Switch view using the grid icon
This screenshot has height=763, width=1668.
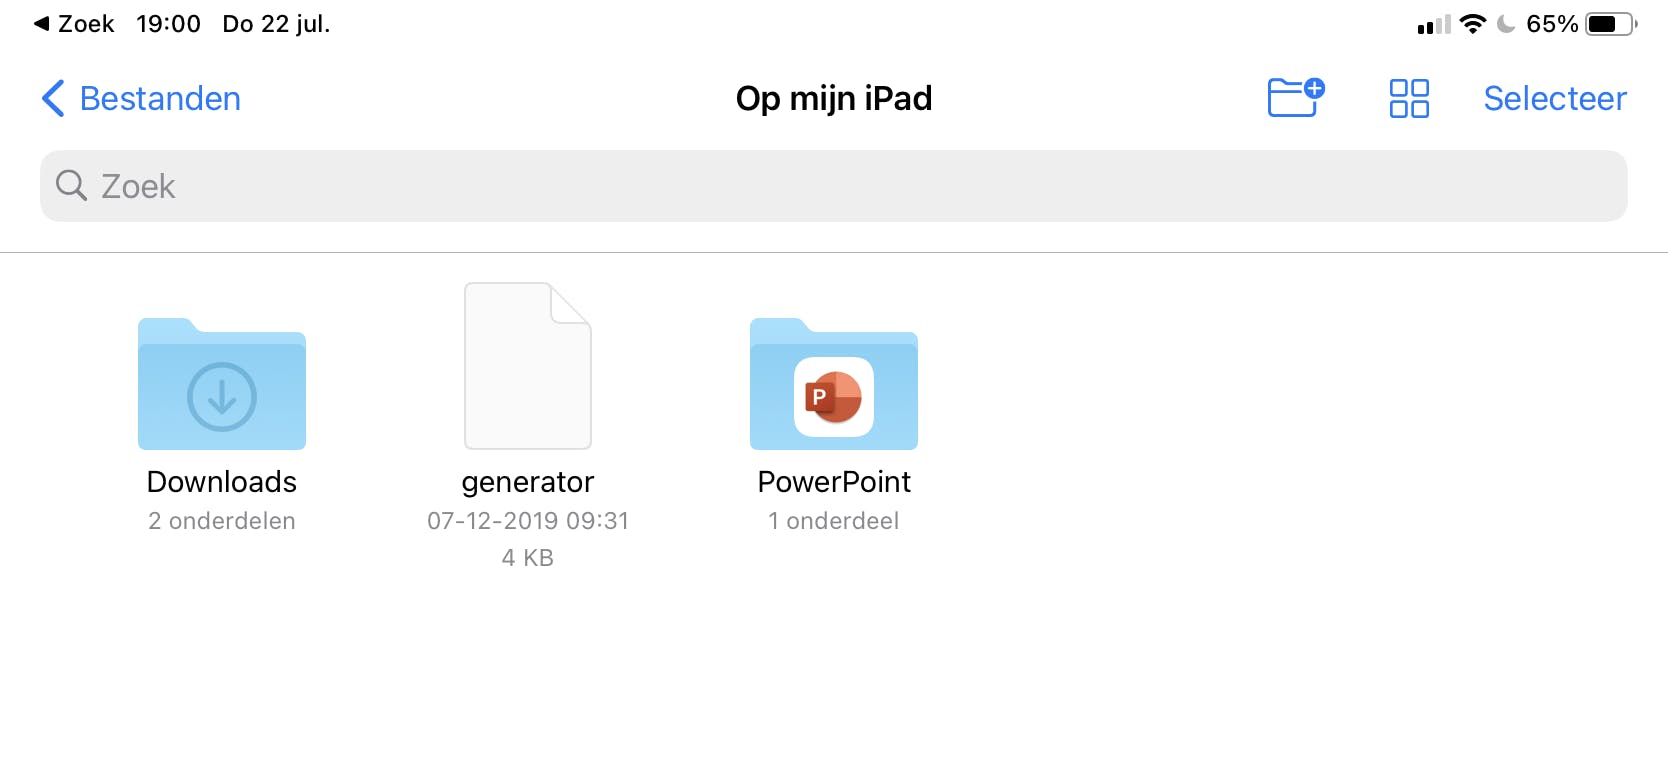click(x=1409, y=98)
